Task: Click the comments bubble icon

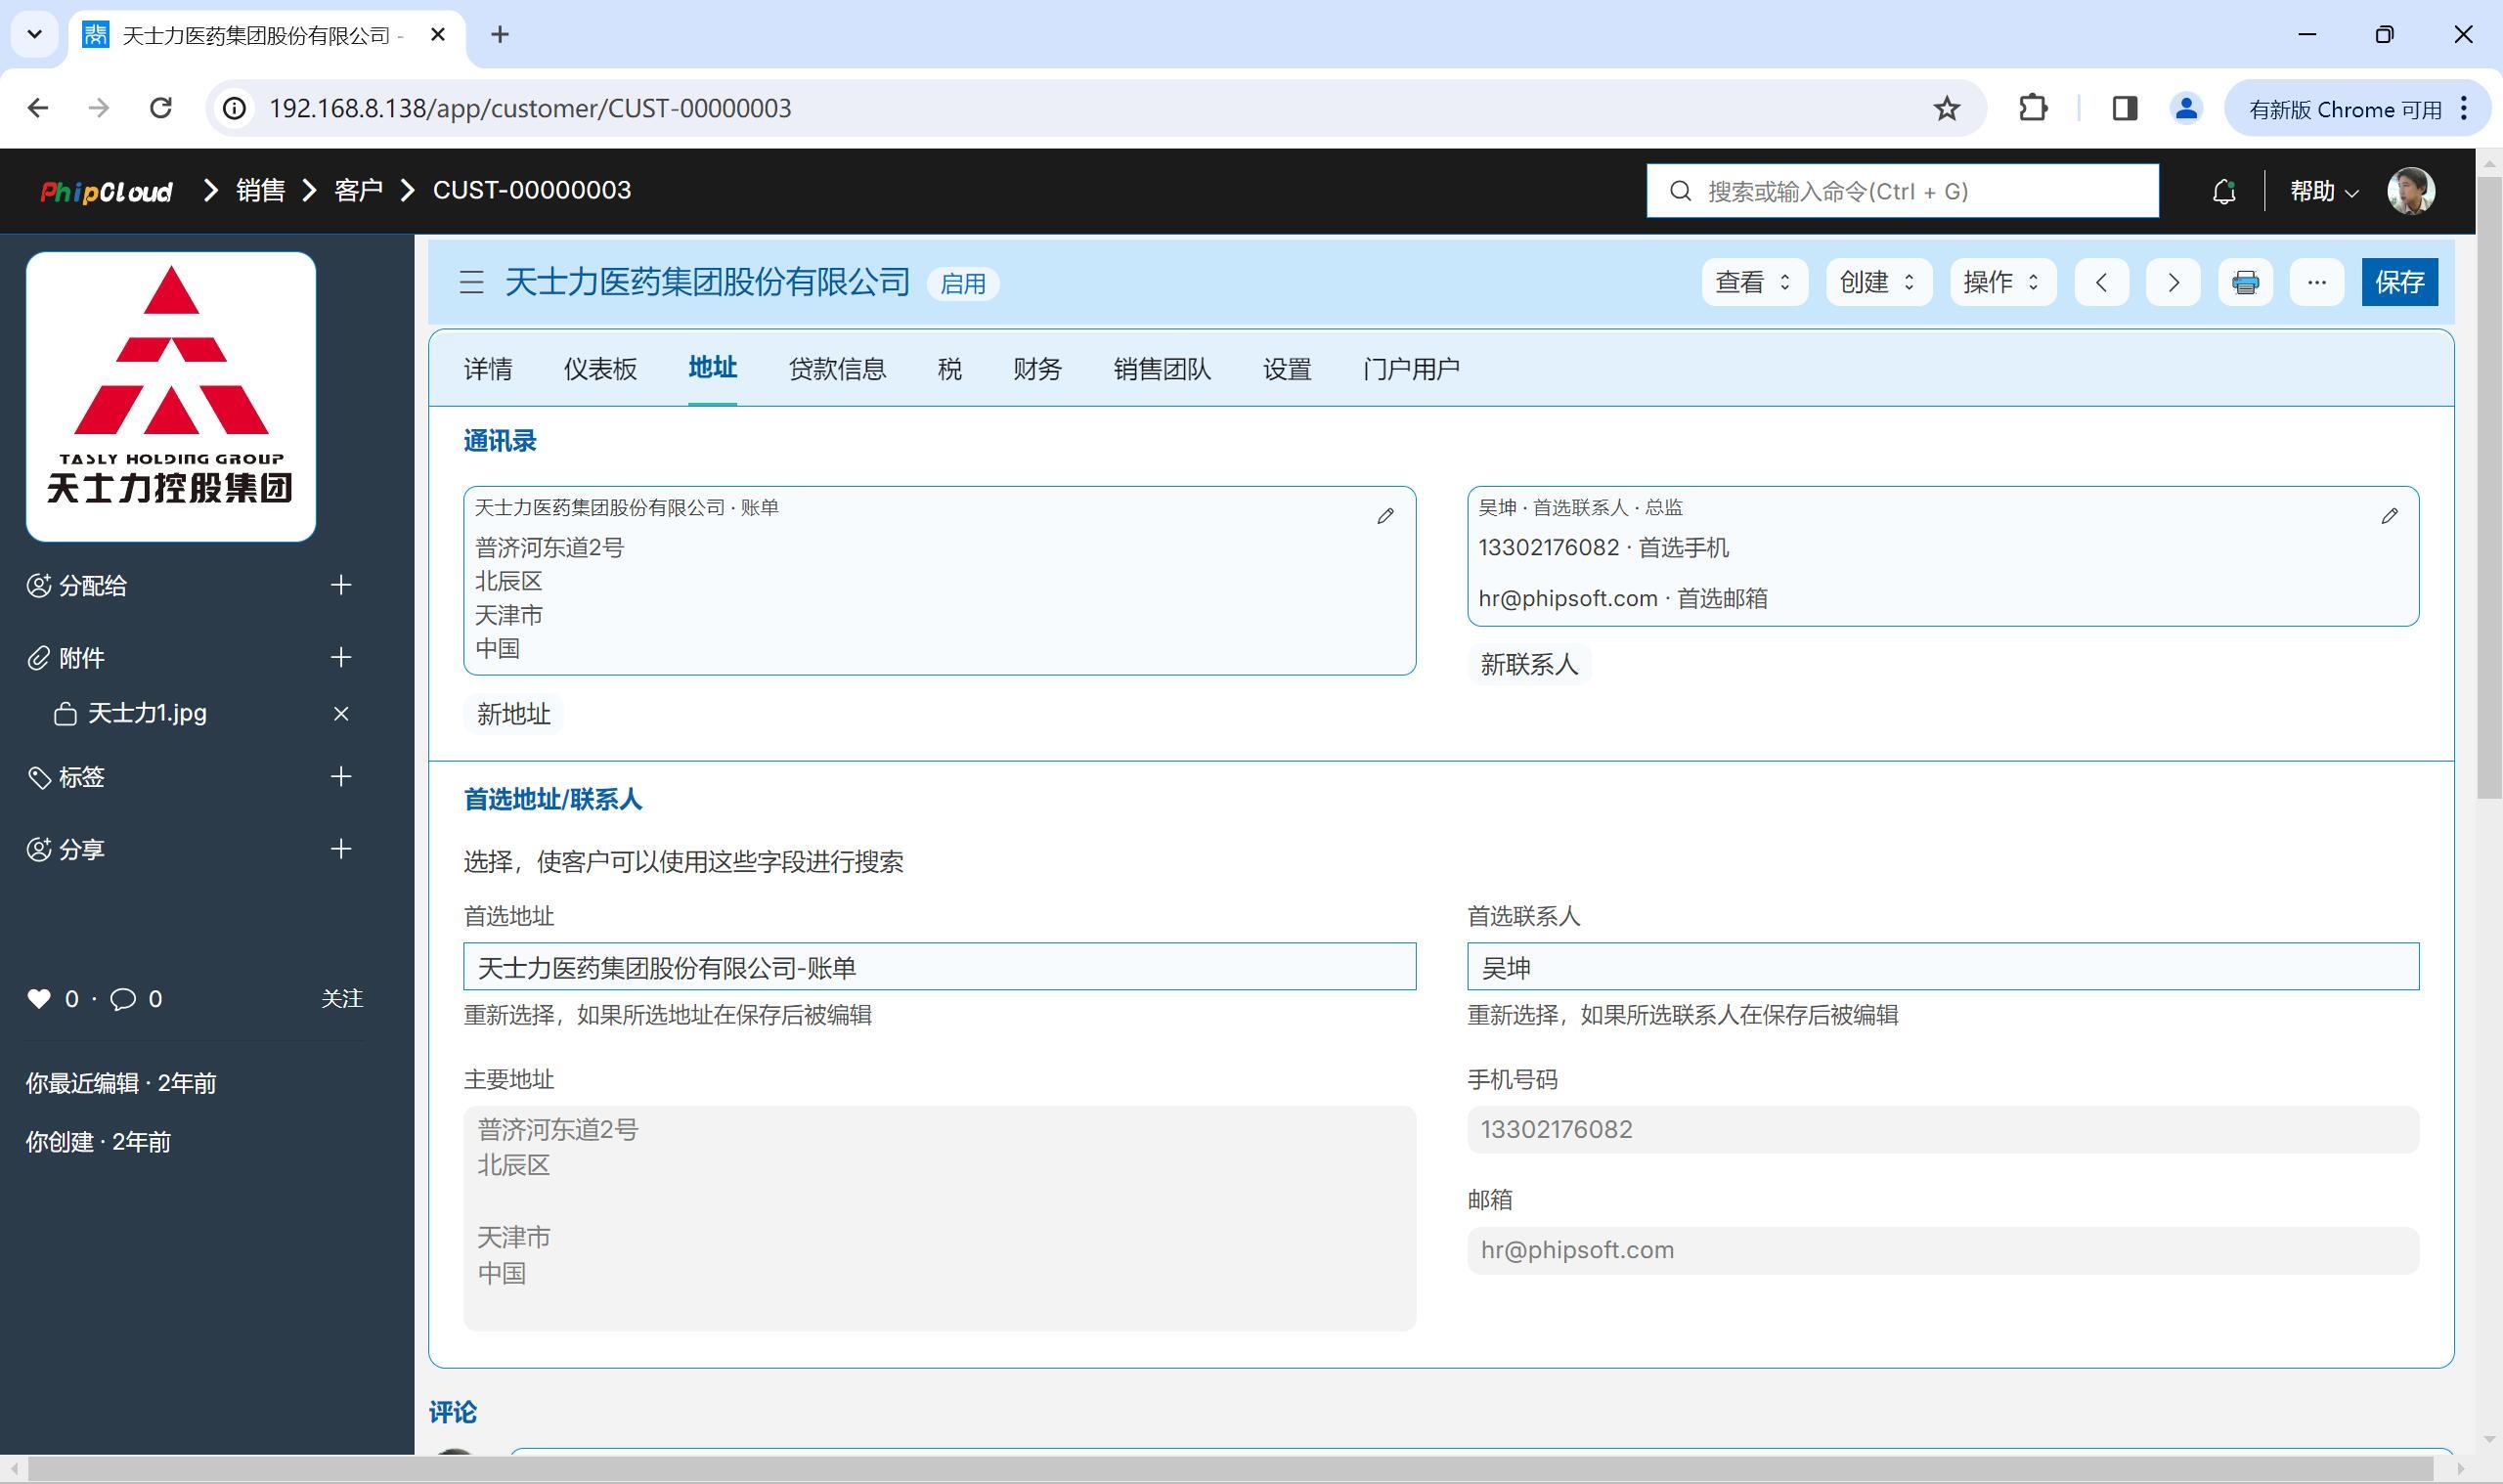Action: click(123, 998)
